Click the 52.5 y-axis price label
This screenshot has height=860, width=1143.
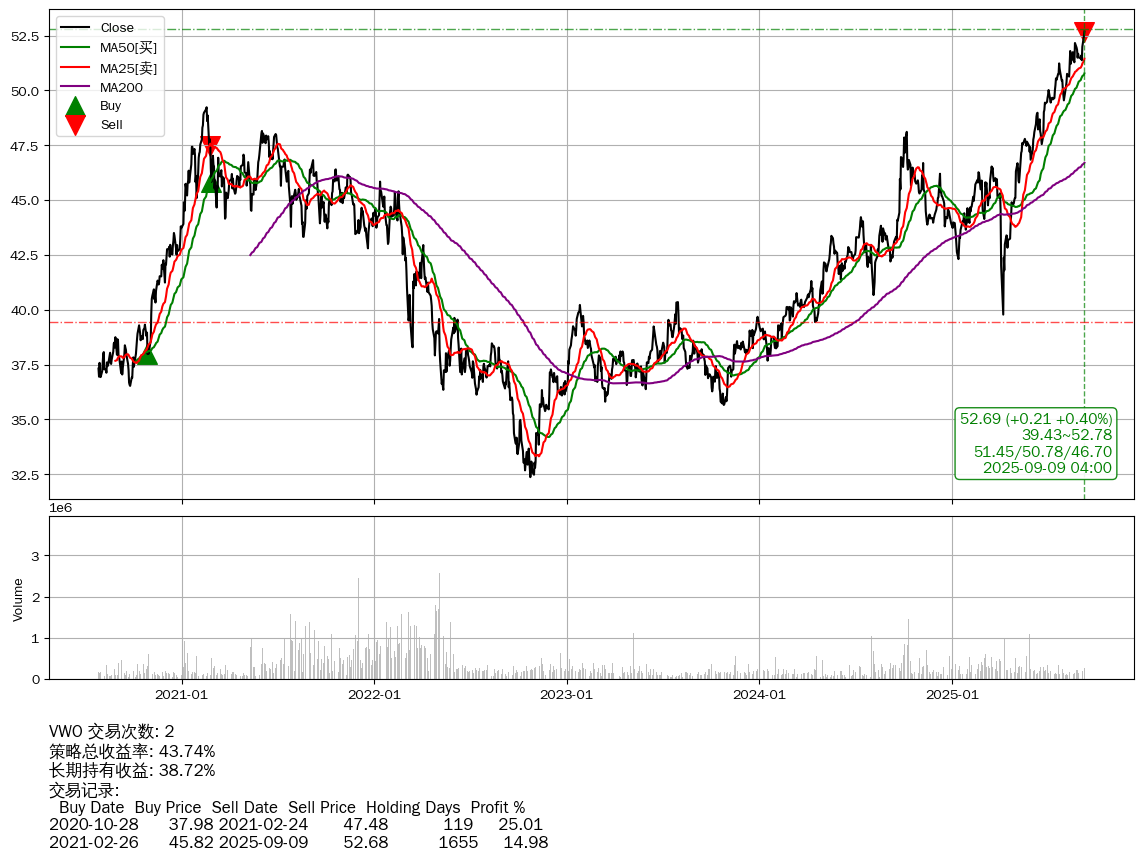[25, 36]
